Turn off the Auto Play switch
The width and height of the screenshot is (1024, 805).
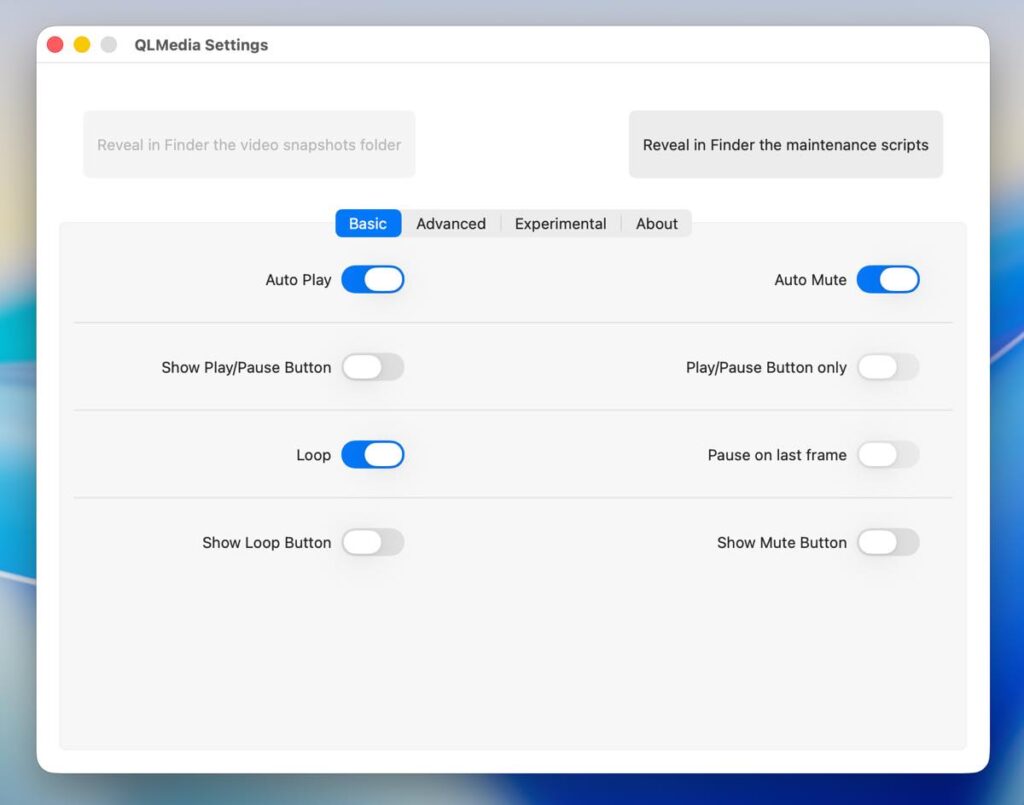(372, 280)
